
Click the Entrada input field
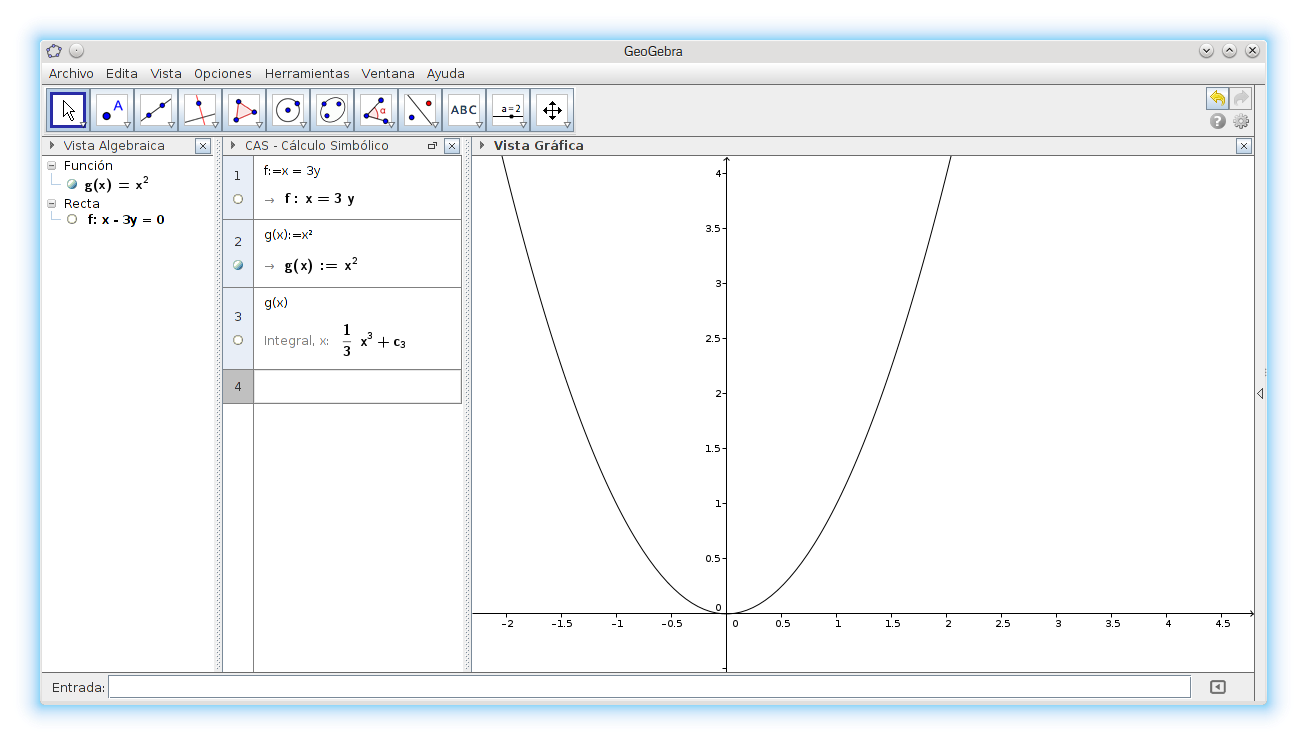[649, 687]
